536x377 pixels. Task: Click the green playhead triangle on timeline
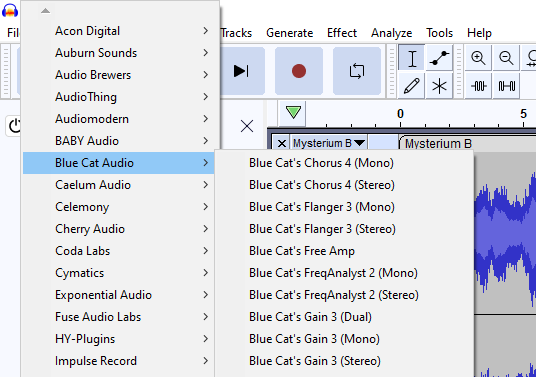click(x=293, y=112)
